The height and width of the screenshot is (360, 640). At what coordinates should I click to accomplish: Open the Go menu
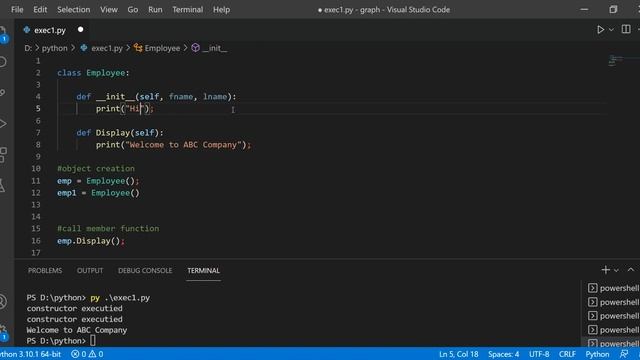pos(133,9)
